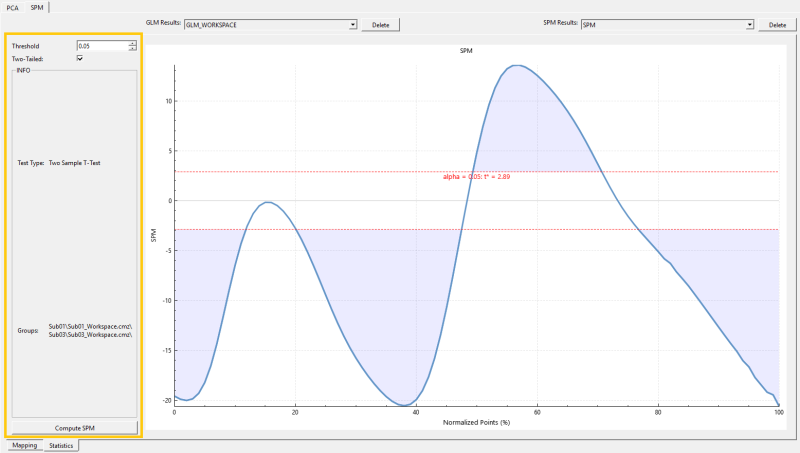This screenshot has height=453, width=800.
Task: Click the Normalized Points (%) axis label
Action: [476, 422]
